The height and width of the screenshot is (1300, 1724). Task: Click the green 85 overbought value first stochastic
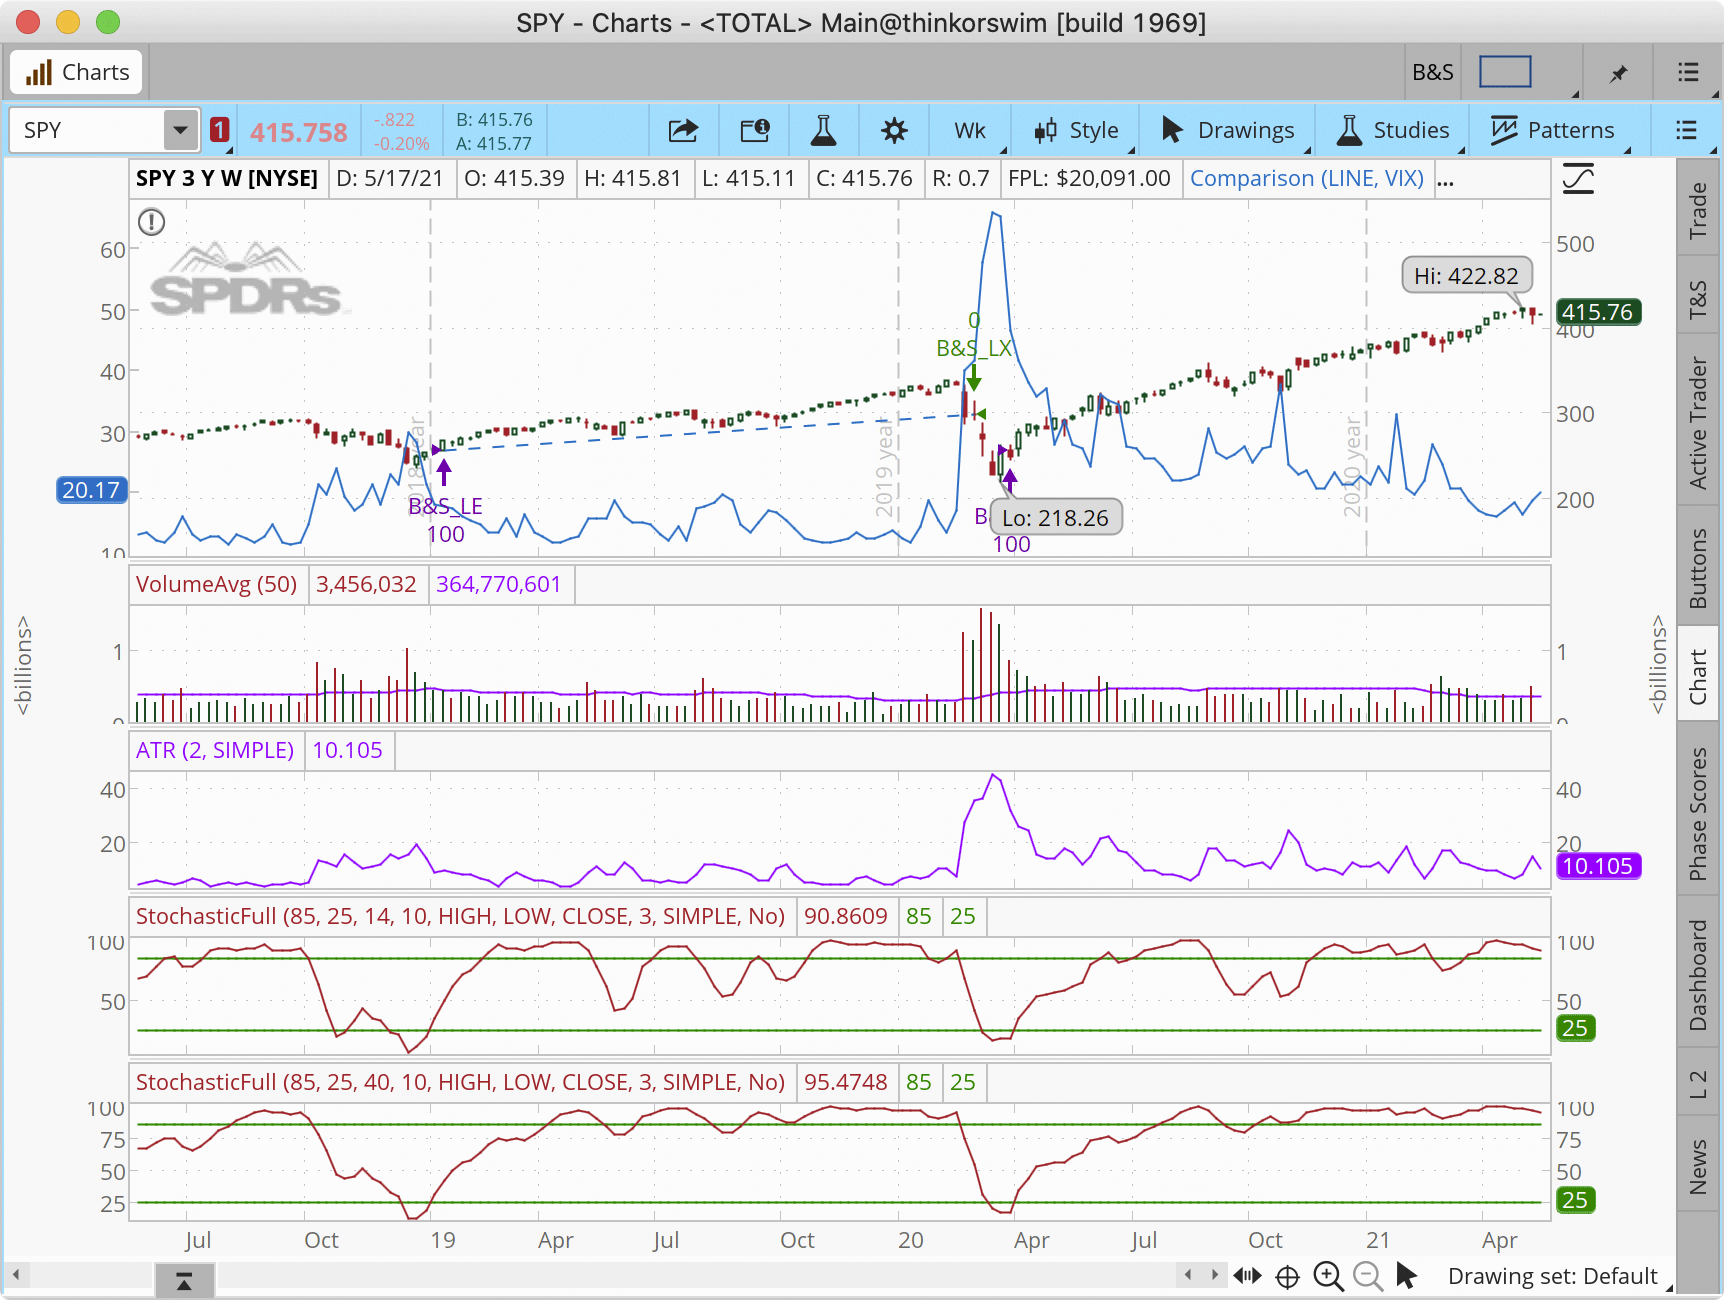coord(918,916)
